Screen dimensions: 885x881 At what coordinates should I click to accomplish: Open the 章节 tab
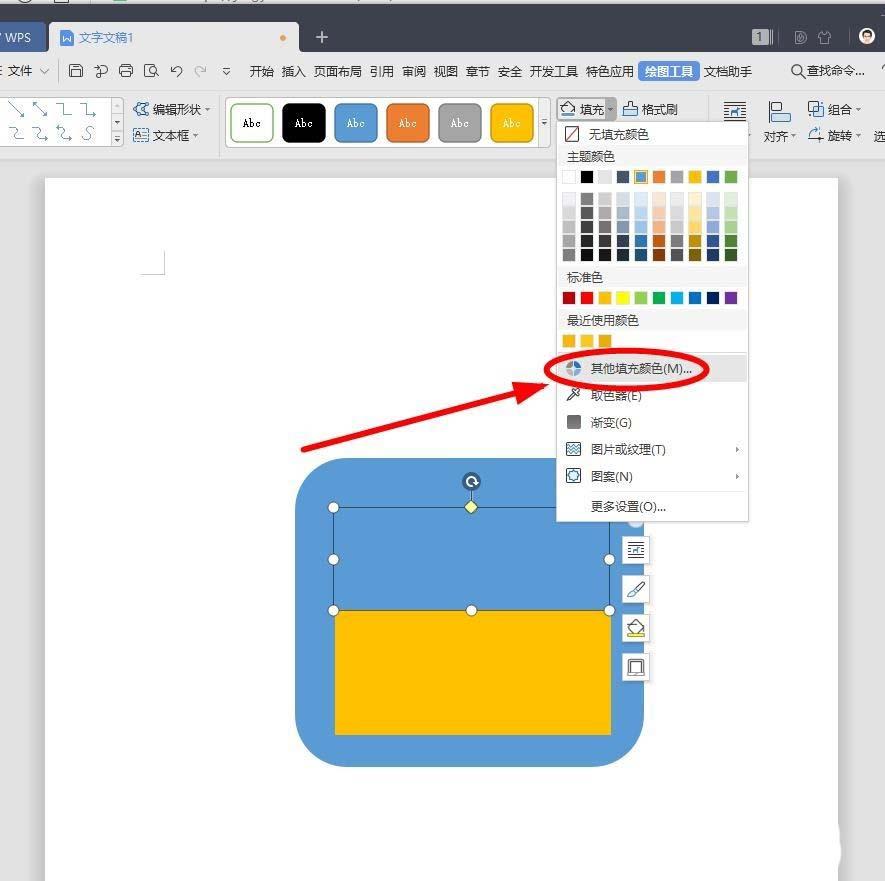(477, 71)
